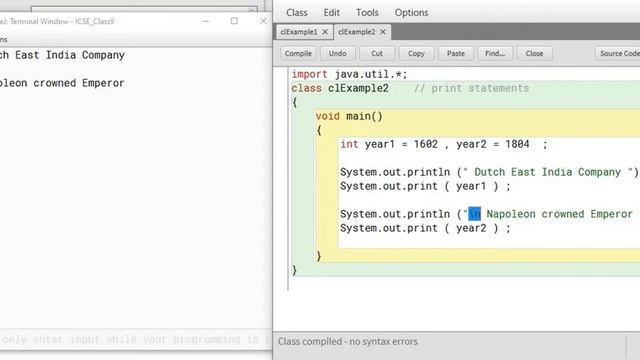The width and height of the screenshot is (640, 360).
Task: Click the Compile button
Action: click(x=298, y=53)
